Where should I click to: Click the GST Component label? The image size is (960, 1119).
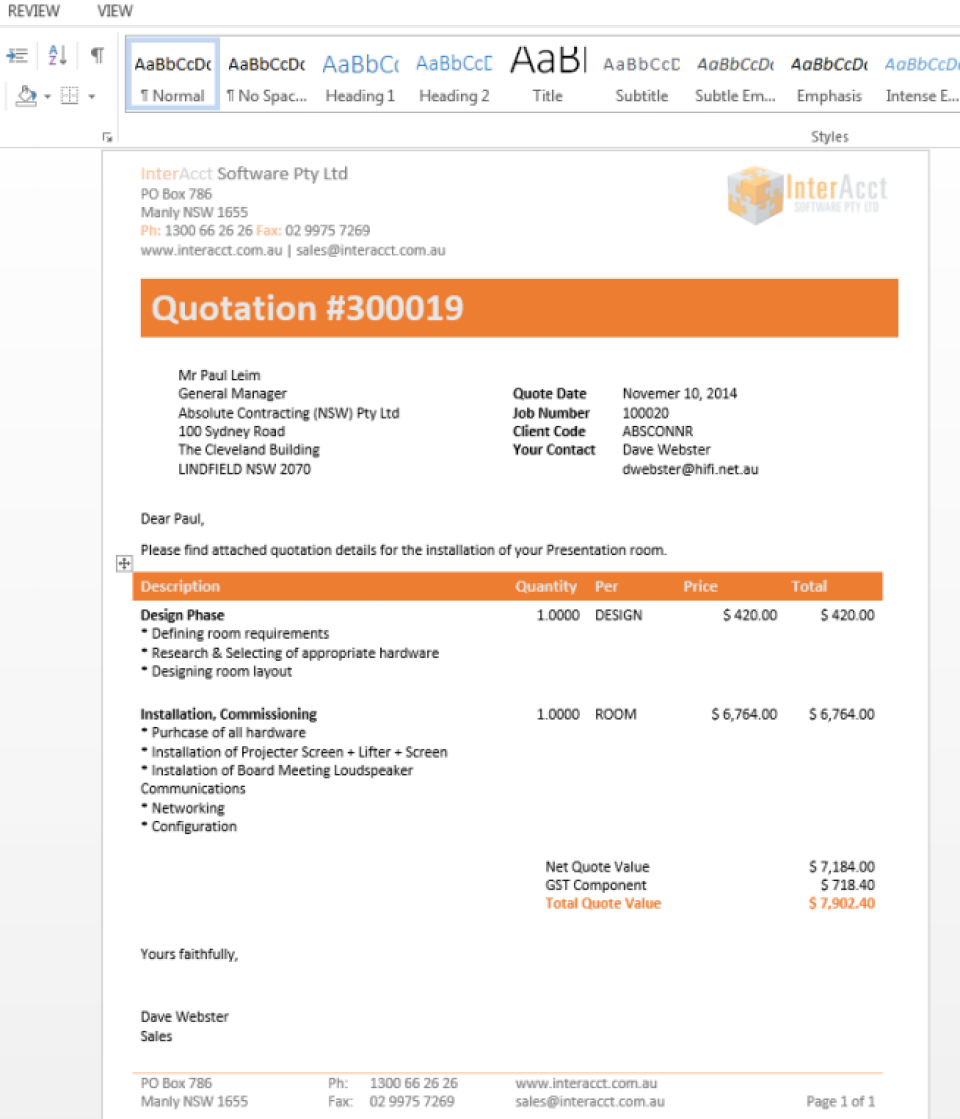coord(596,886)
